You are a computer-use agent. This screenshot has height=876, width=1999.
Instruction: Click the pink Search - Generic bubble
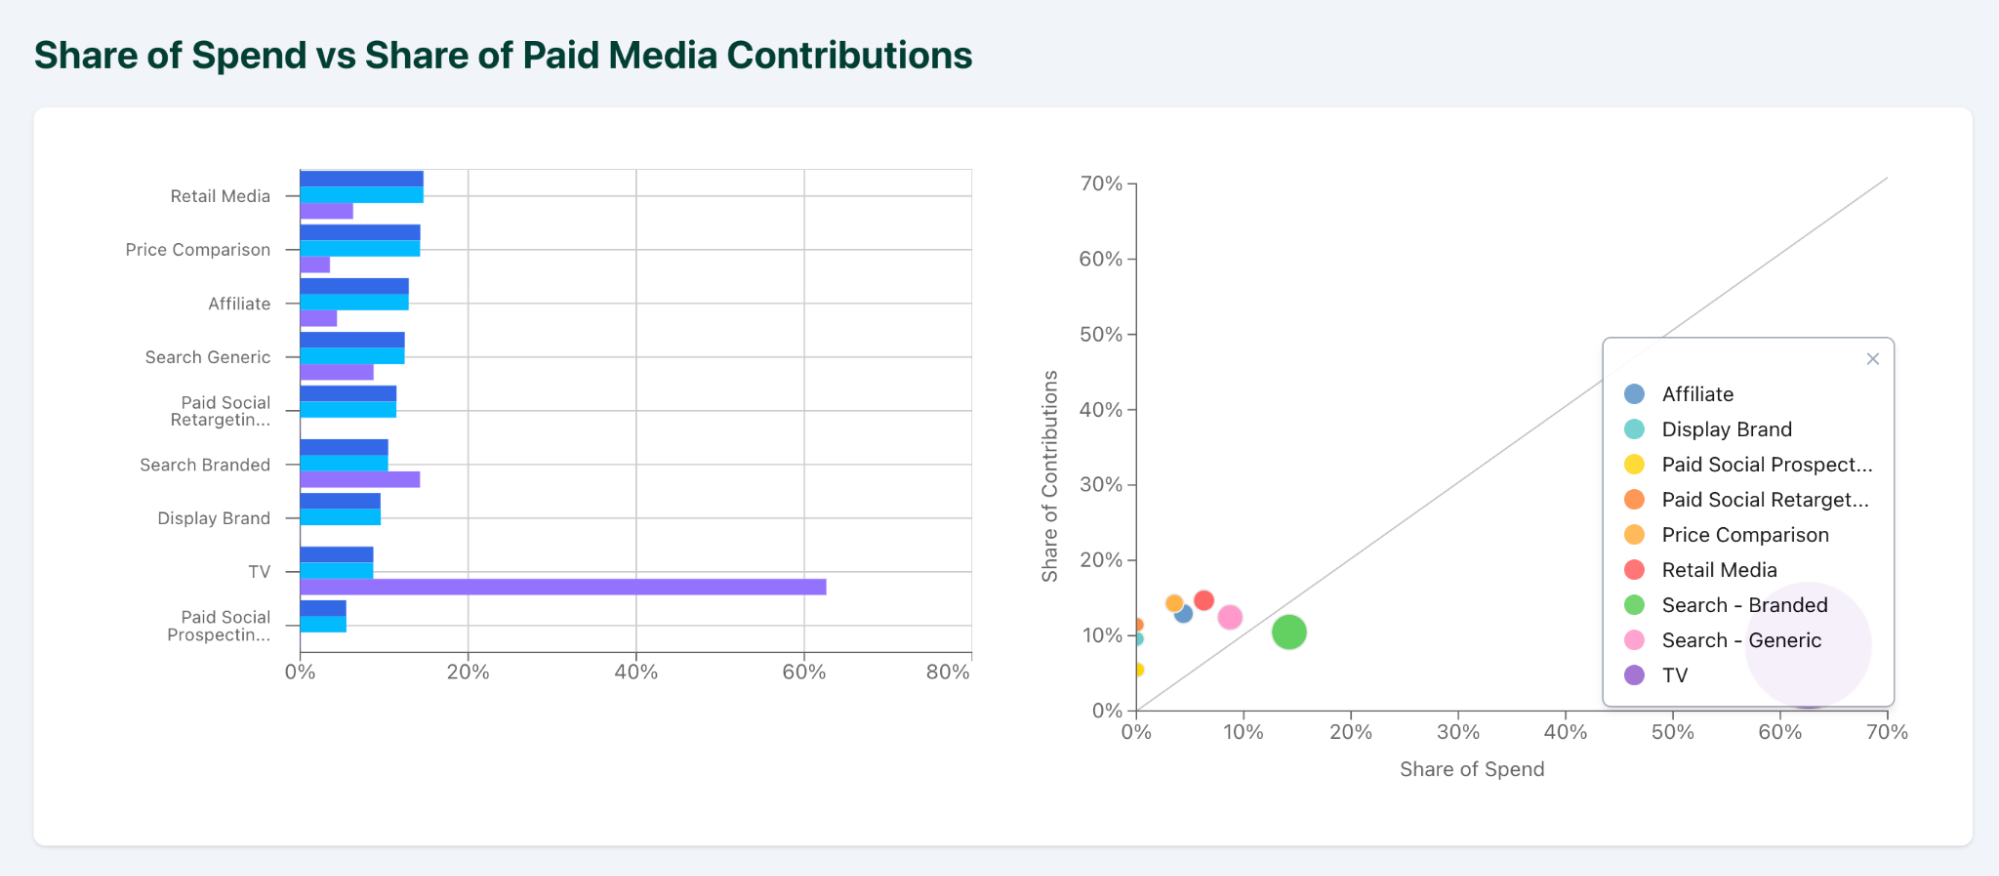click(x=1230, y=617)
